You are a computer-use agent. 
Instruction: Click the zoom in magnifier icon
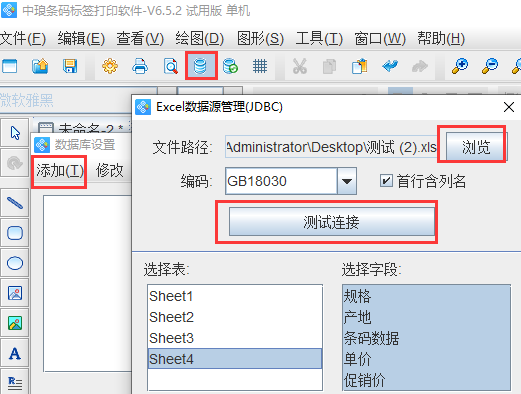(460, 66)
